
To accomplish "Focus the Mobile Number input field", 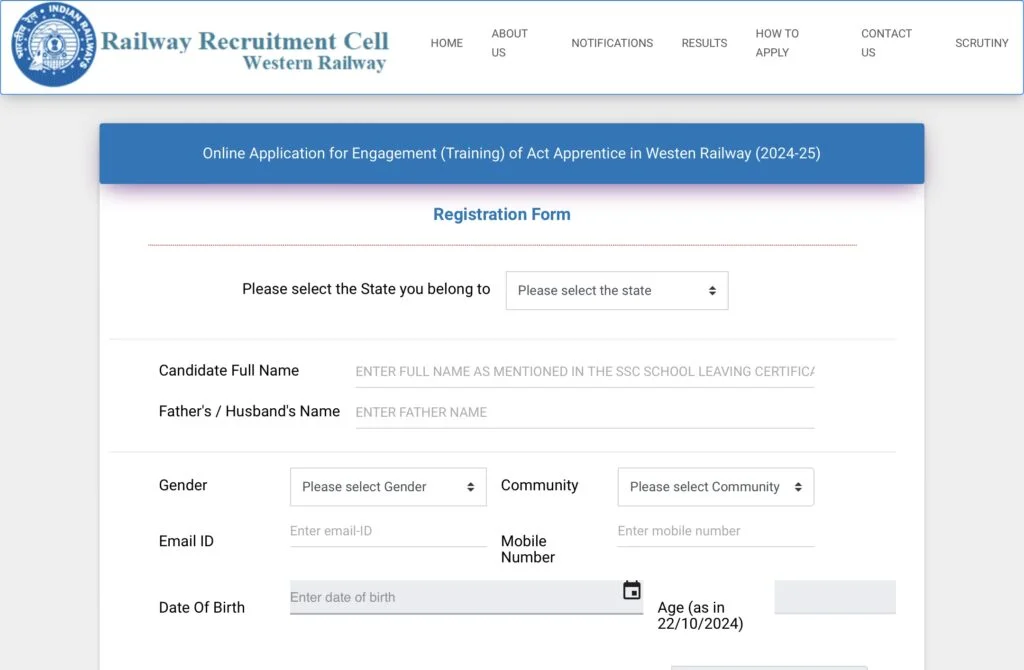I will [x=716, y=531].
